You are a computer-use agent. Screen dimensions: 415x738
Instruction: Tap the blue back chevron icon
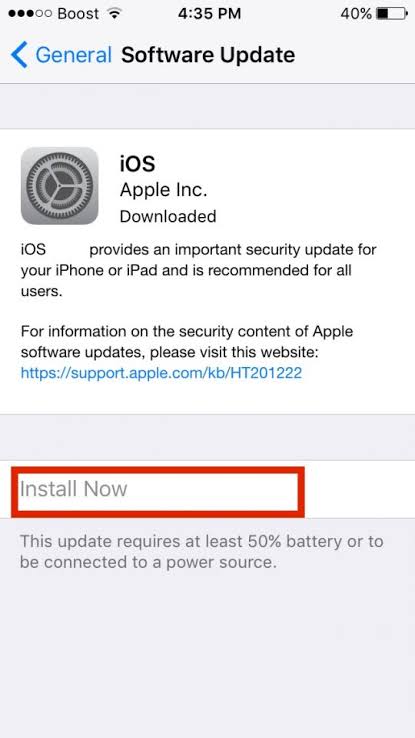[19, 55]
